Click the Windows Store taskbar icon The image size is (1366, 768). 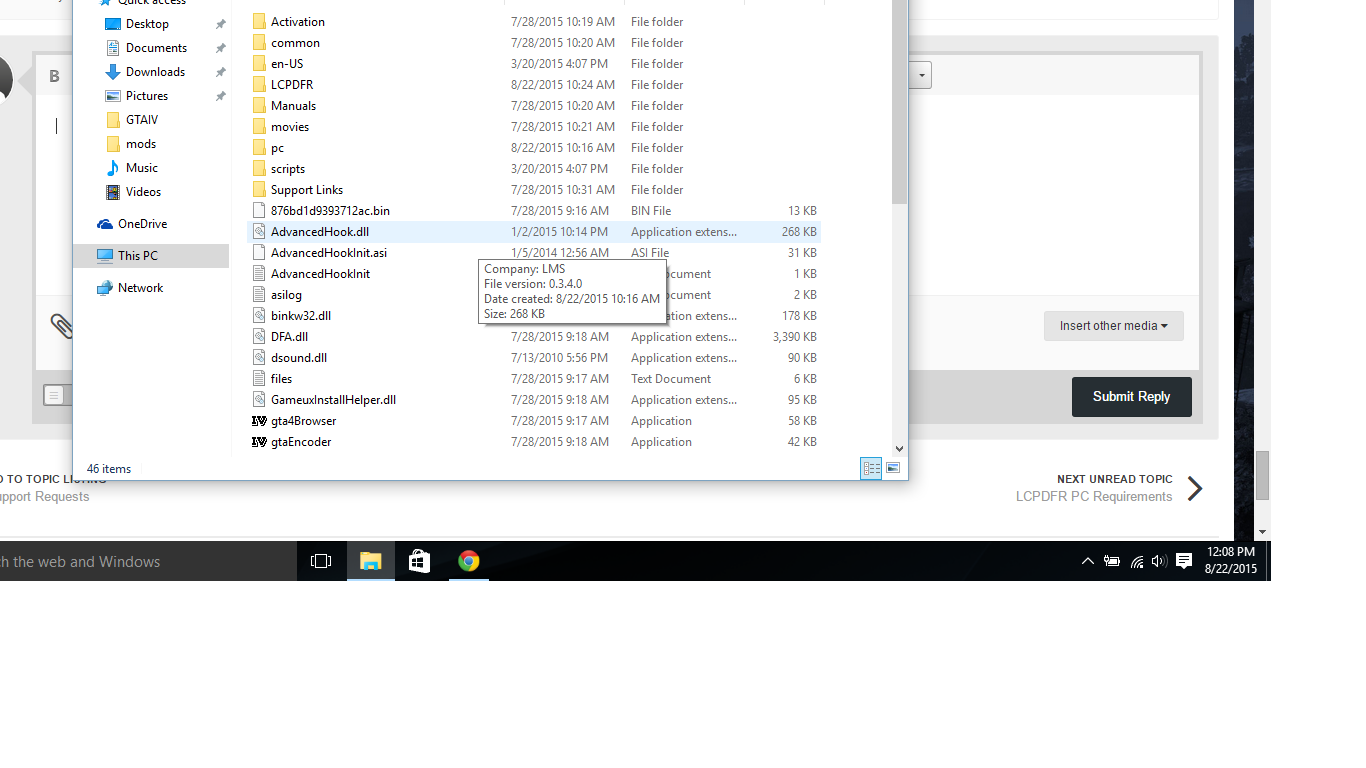tap(419, 561)
